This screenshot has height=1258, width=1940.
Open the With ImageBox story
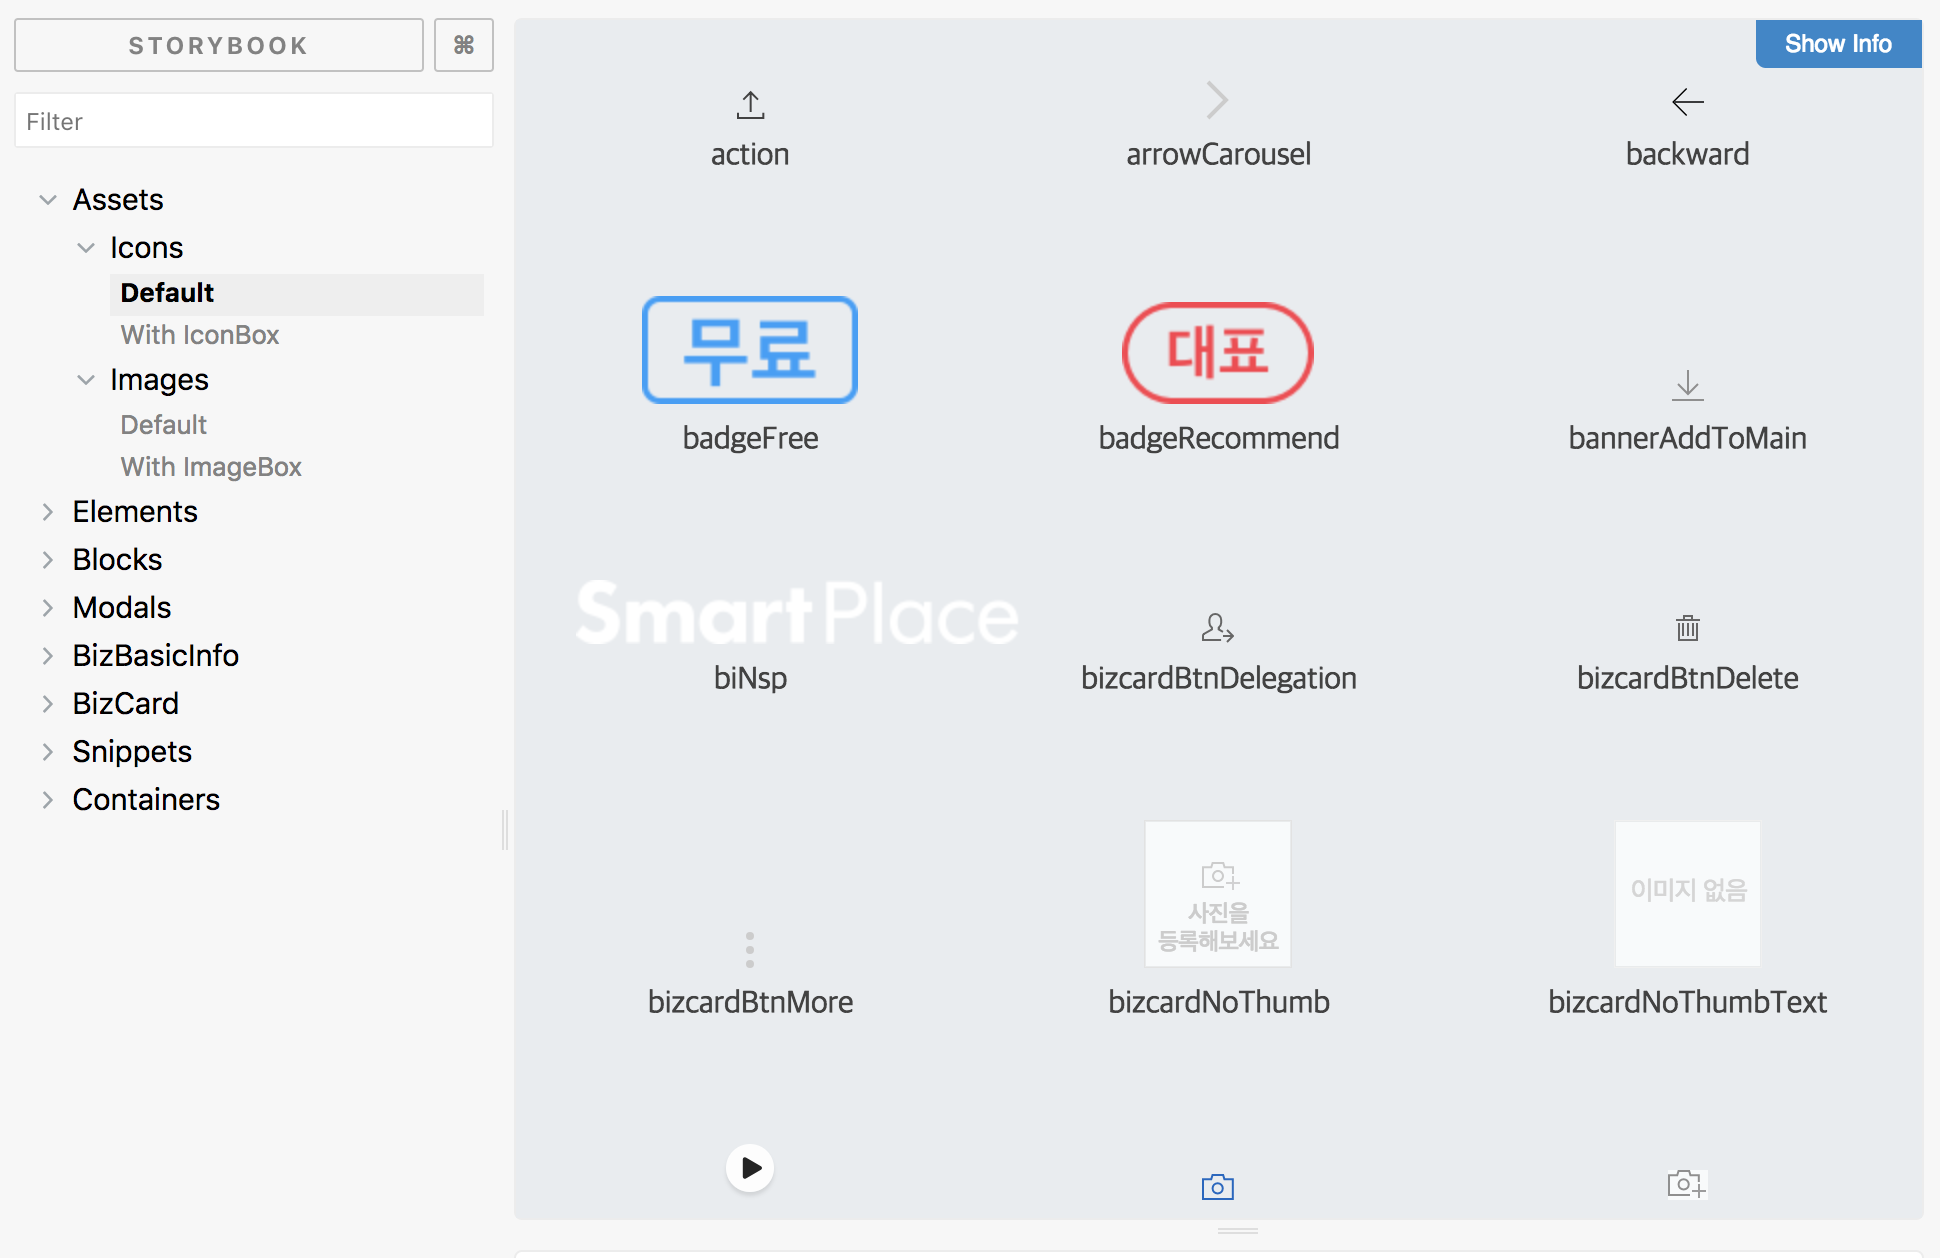click(211, 467)
